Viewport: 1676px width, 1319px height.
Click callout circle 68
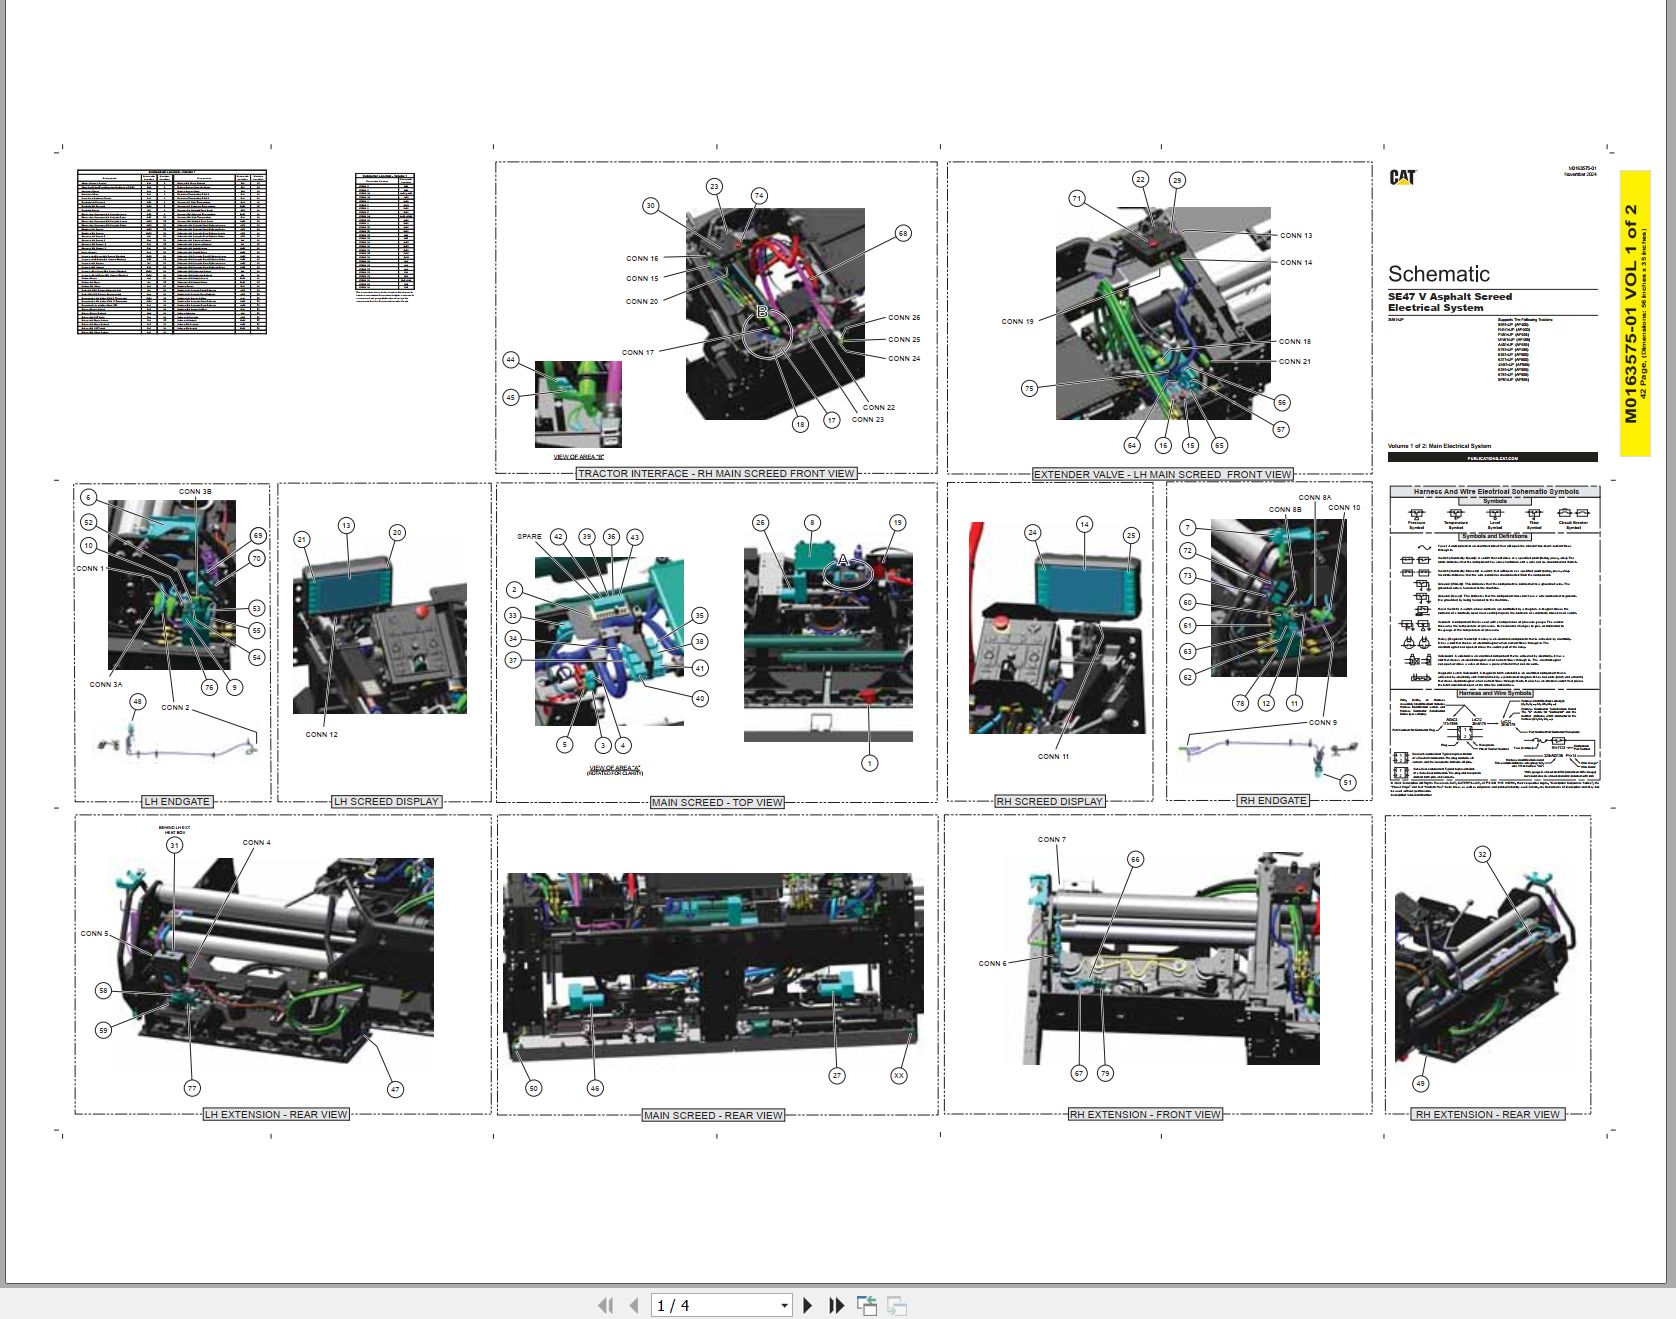(x=903, y=233)
